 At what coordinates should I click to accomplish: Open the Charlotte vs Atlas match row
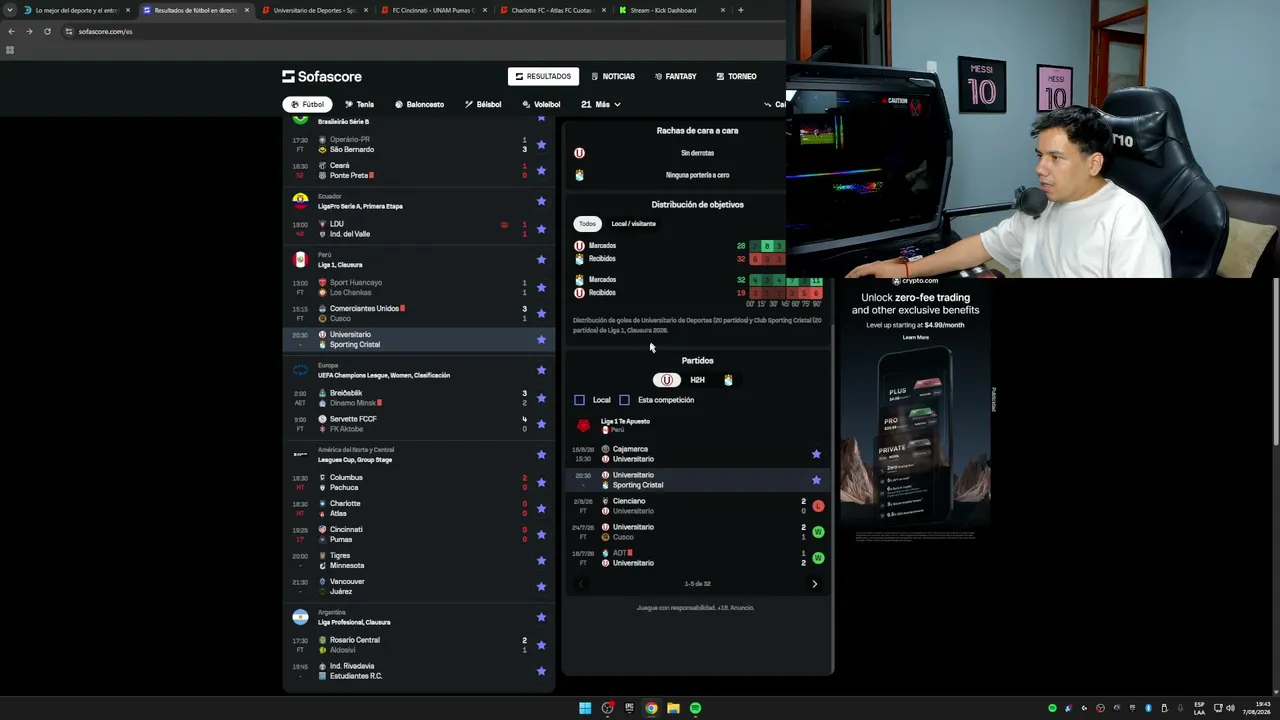pyautogui.click(x=418, y=508)
